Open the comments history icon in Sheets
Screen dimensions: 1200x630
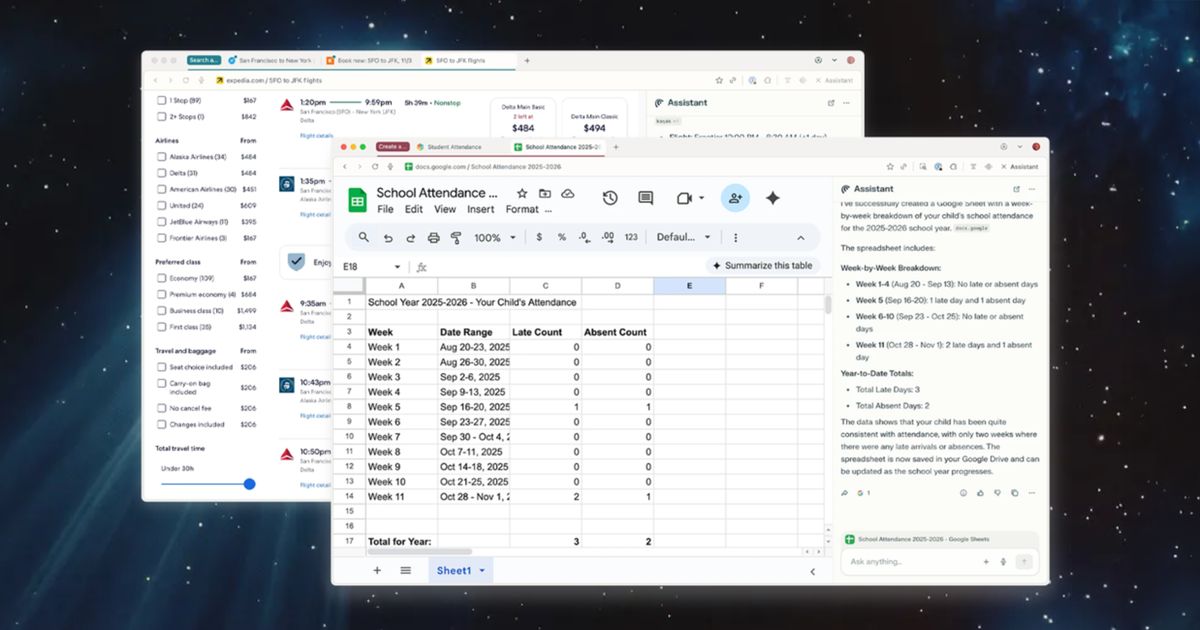646,198
